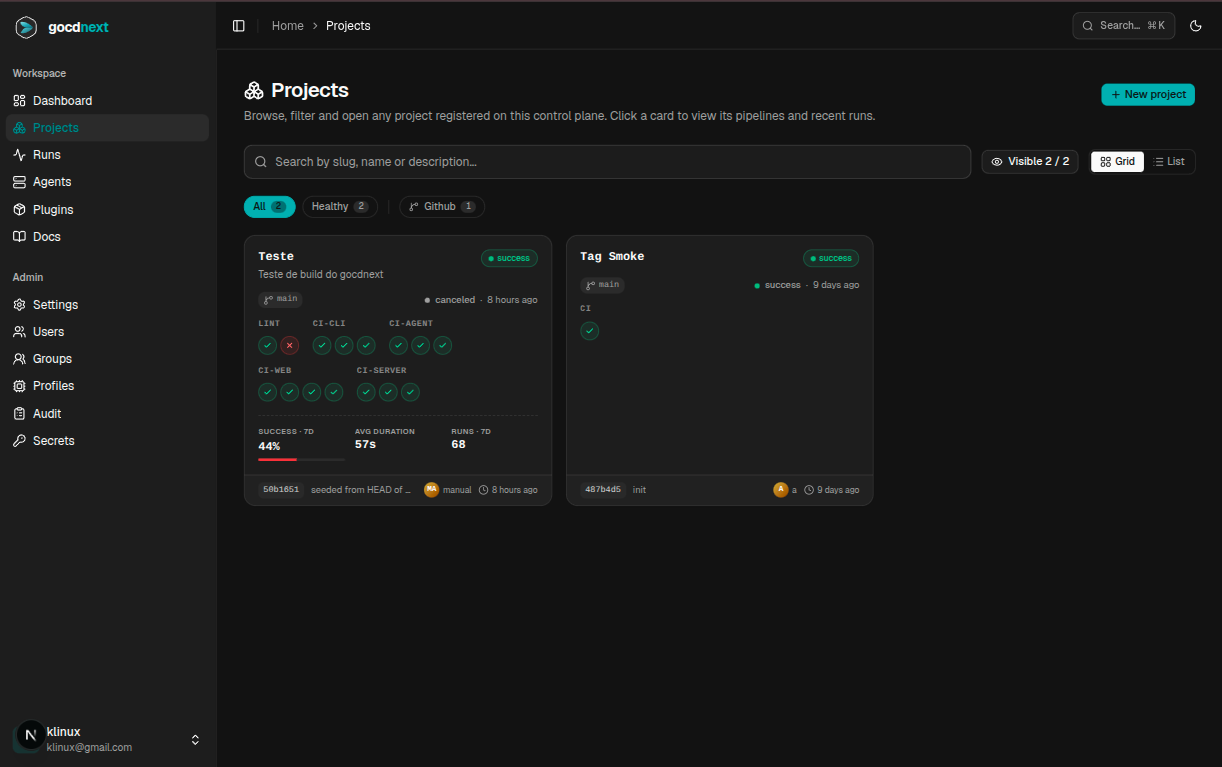This screenshot has width=1222, height=767.
Task: Toggle dark mode moon icon
Action: point(1195,26)
